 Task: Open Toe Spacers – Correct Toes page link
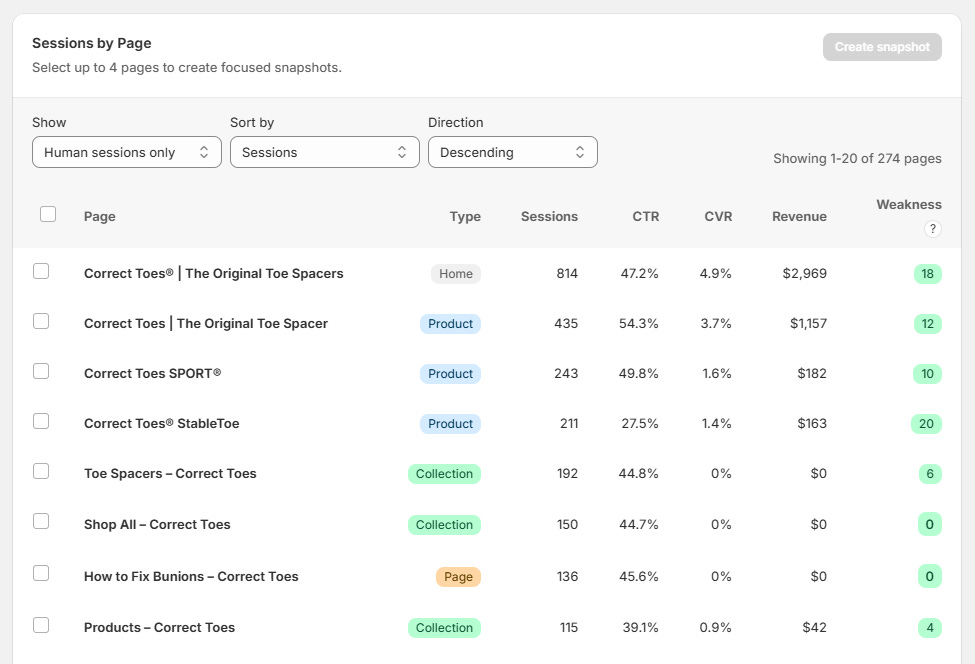pyautogui.click(x=170, y=474)
